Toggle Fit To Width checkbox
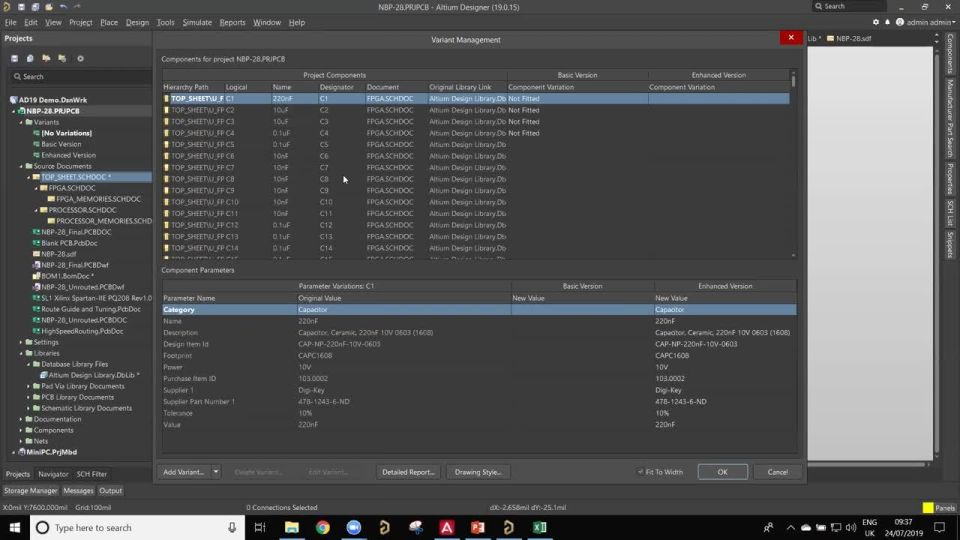 click(x=640, y=472)
